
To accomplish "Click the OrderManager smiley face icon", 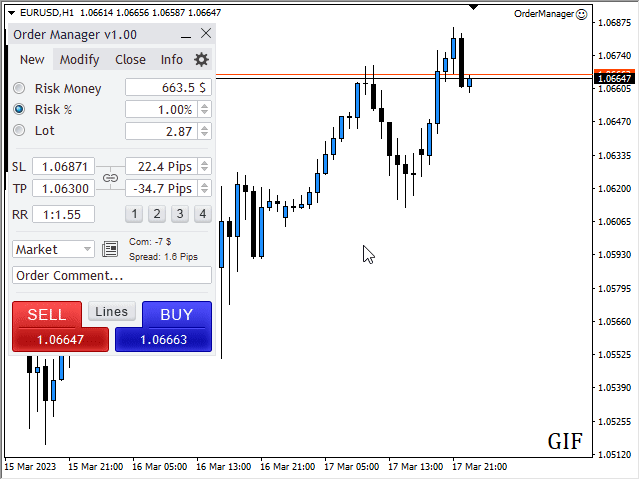I will pyautogui.click(x=581, y=14).
